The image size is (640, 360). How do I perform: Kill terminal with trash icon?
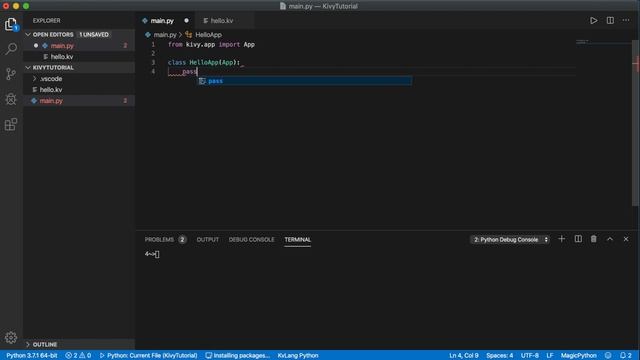click(593, 239)
